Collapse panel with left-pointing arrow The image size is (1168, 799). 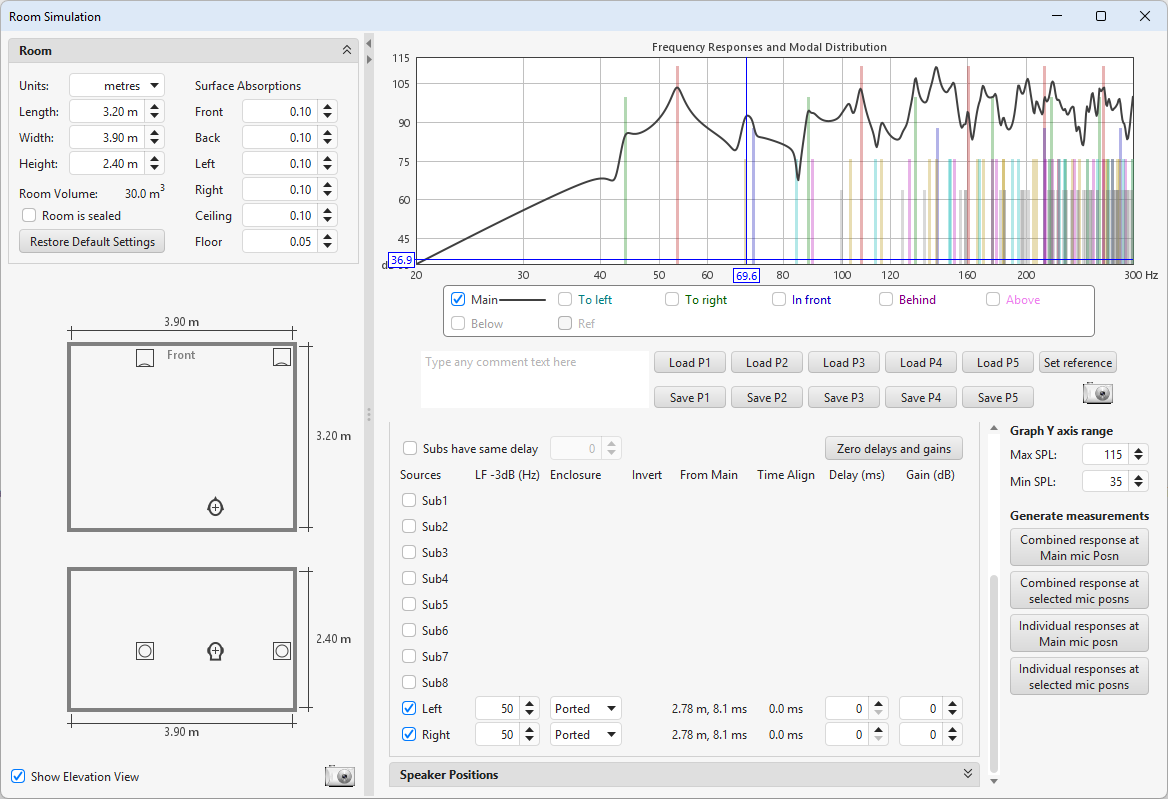(368, 43)
